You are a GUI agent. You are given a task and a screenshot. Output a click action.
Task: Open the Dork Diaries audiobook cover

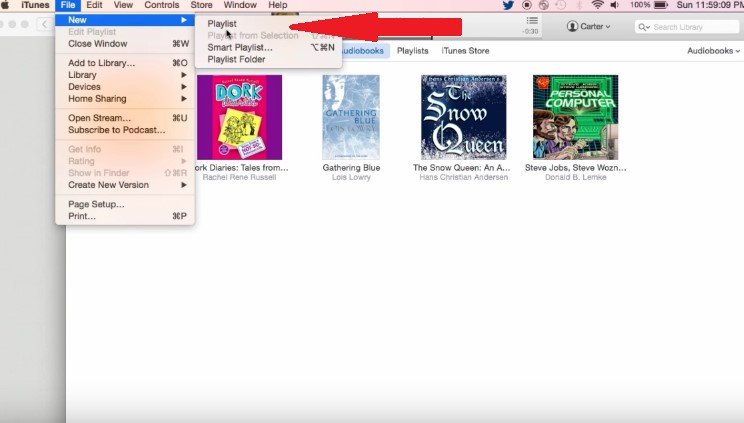point(239,117)
